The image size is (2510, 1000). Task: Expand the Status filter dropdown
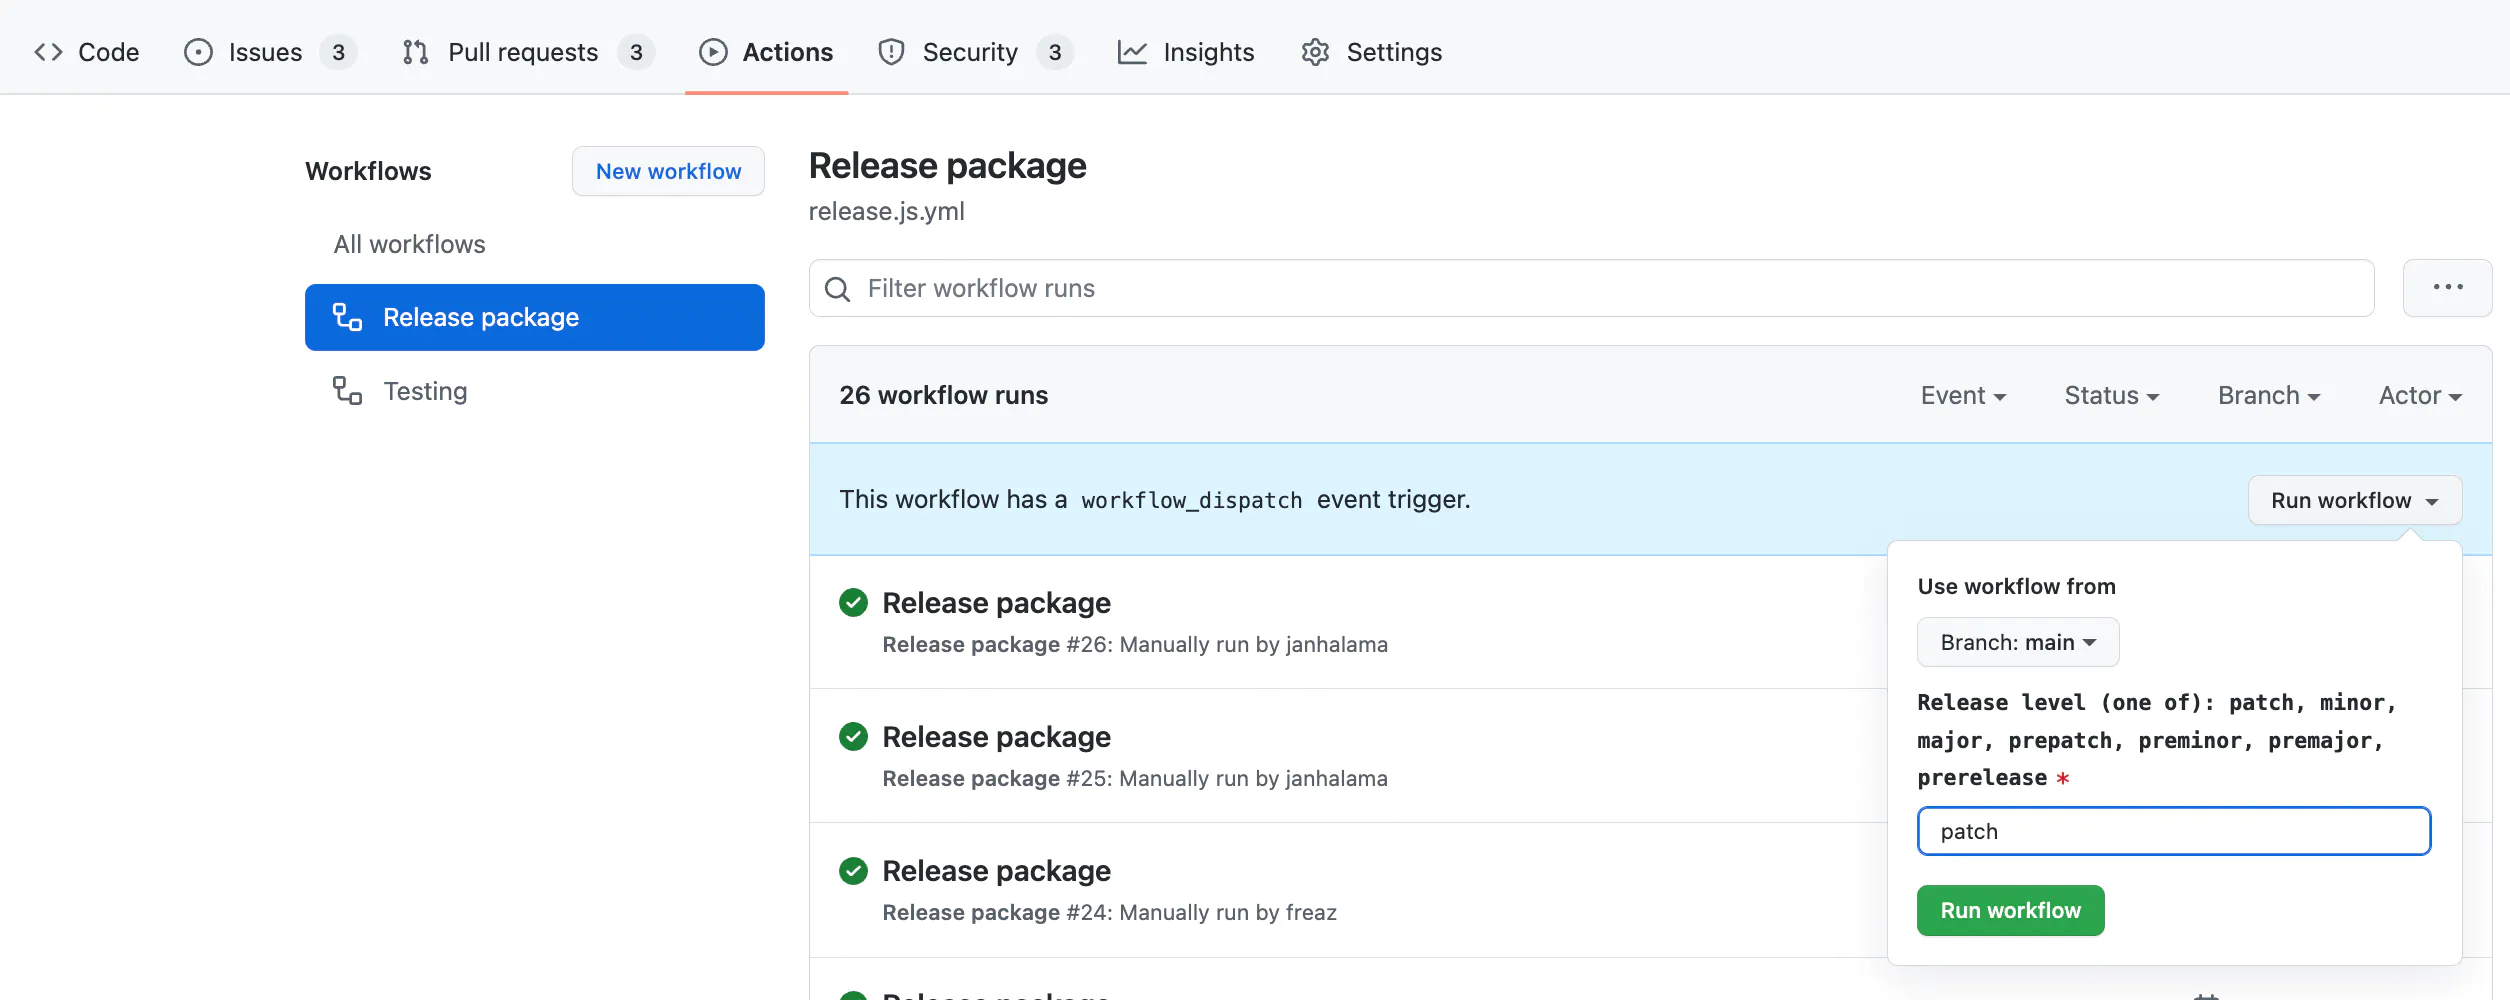point(2112,395)
